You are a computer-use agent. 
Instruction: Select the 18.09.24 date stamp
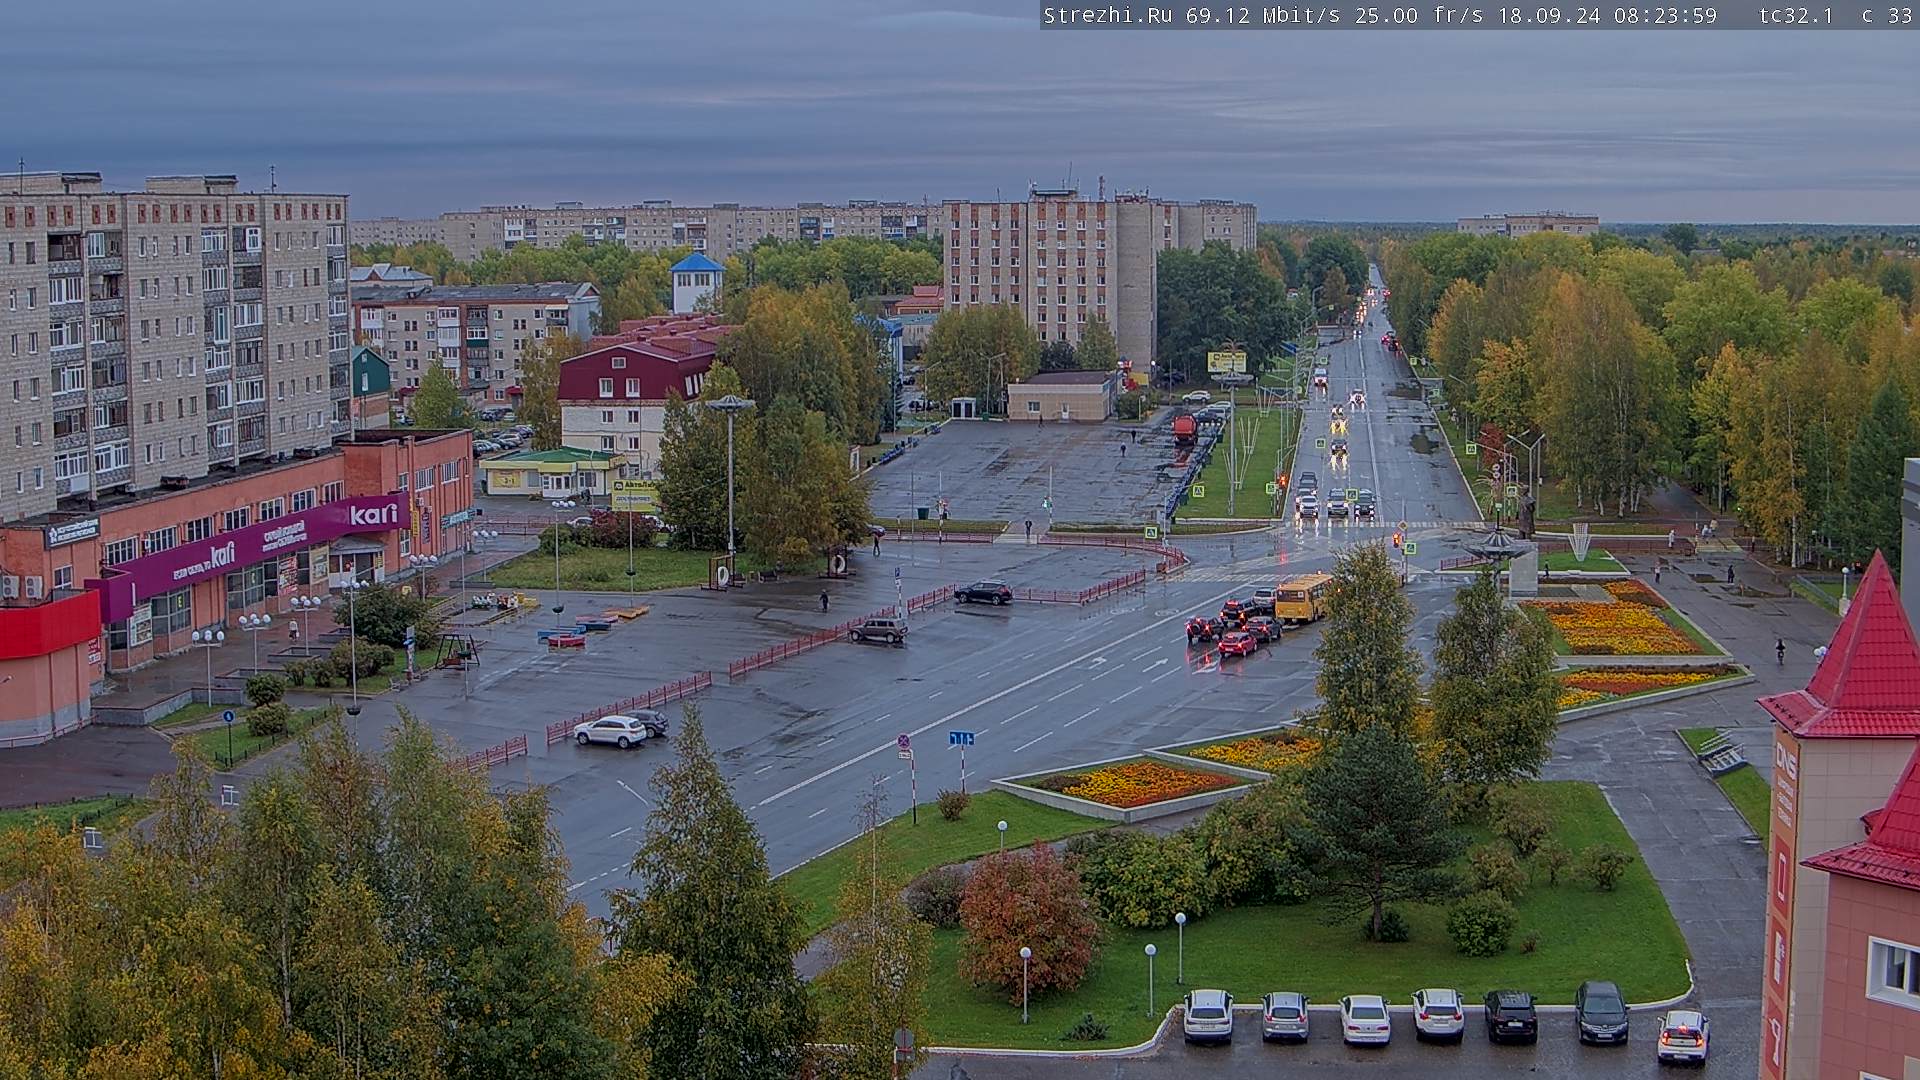point(1549,15)
